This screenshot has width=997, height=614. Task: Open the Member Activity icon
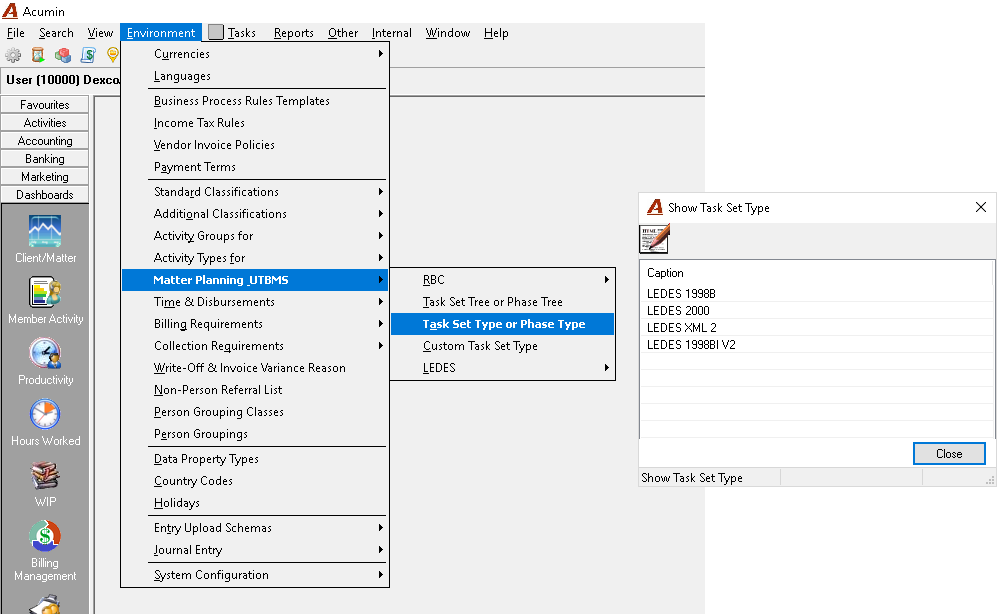click(45, 292)
